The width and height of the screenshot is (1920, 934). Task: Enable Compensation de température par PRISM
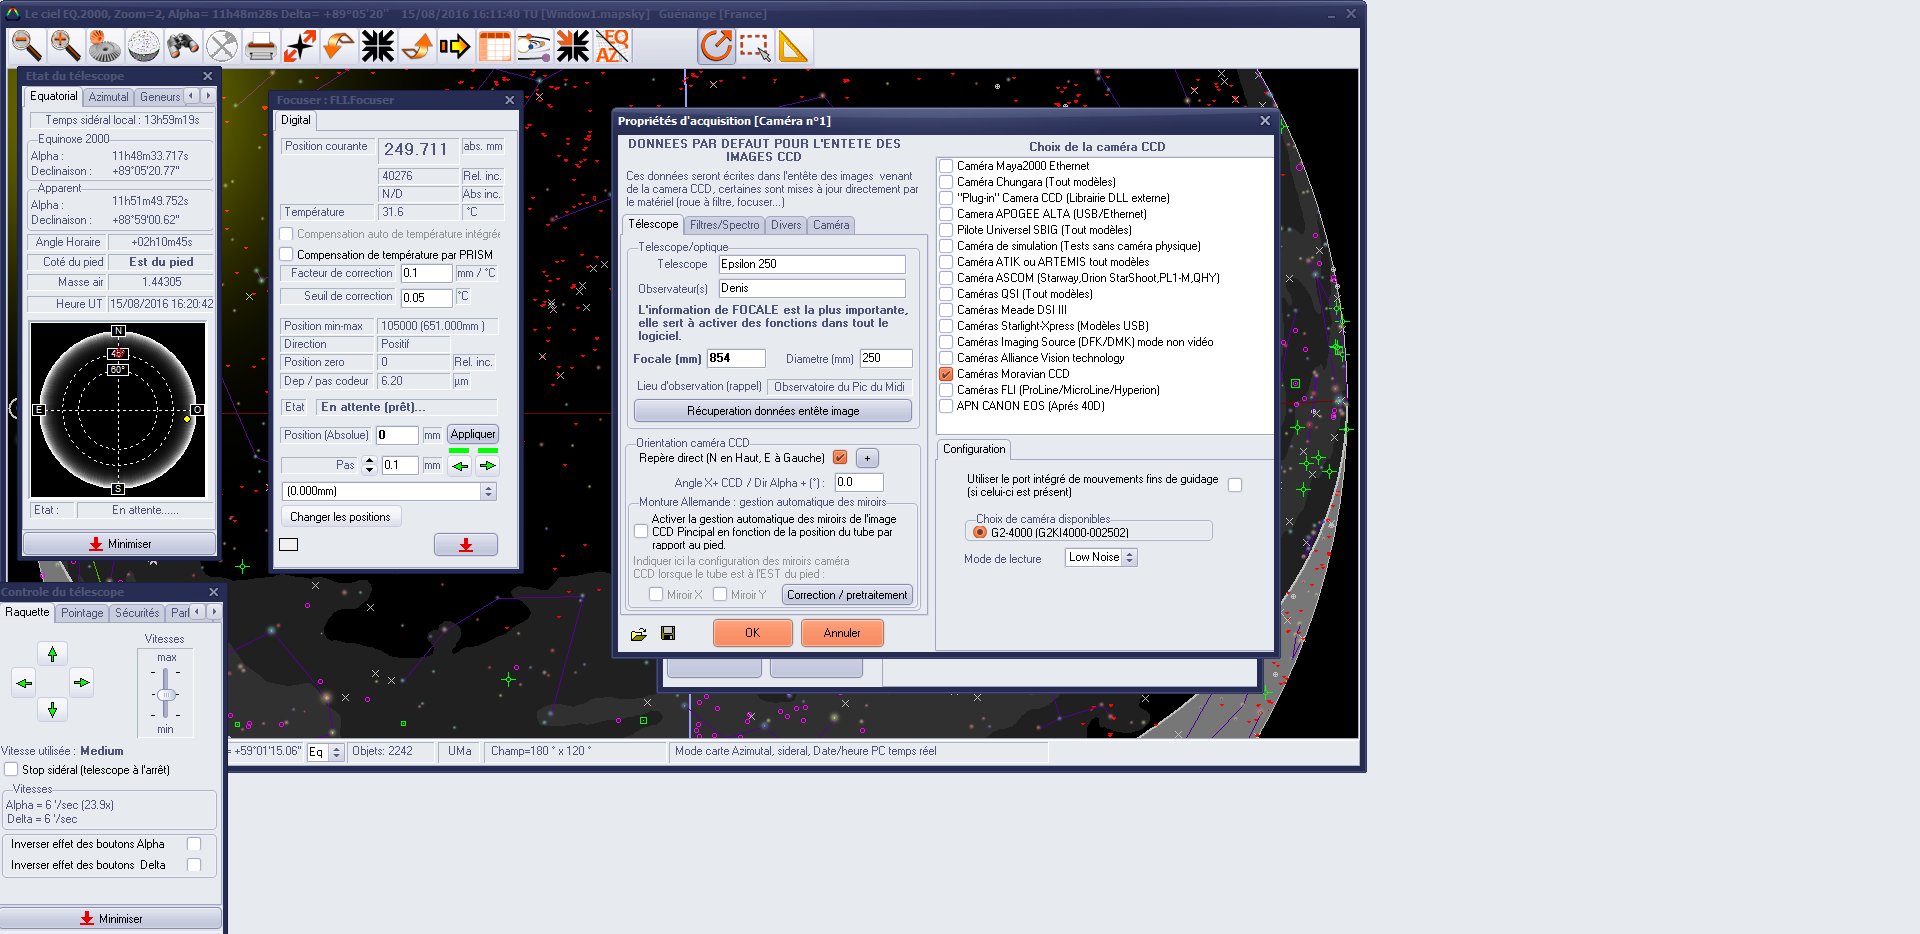[x=287, y=255]
